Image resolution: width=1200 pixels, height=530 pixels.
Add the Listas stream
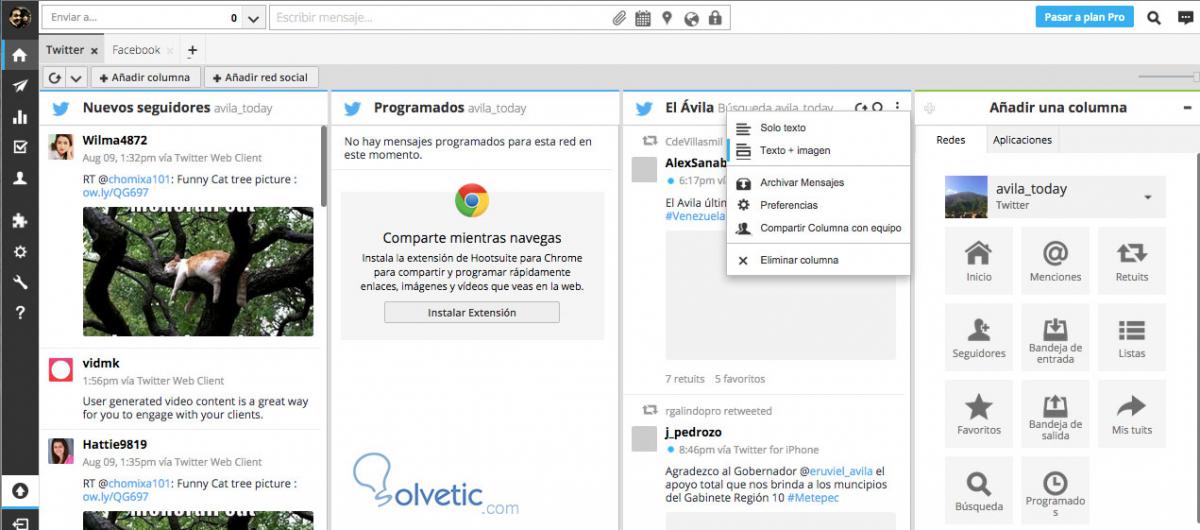point(1132,337)
